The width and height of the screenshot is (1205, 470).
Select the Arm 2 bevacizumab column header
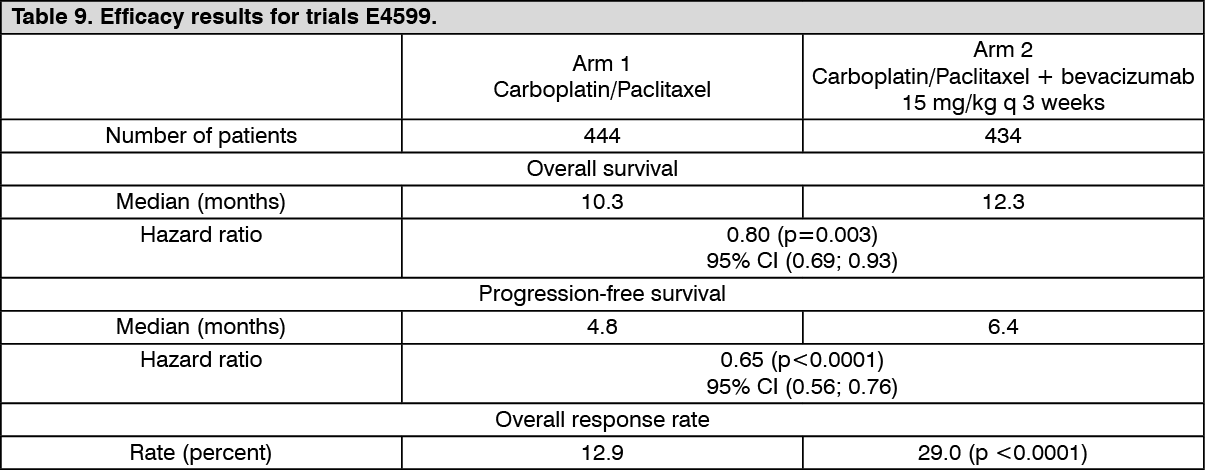pos(1003,77)
